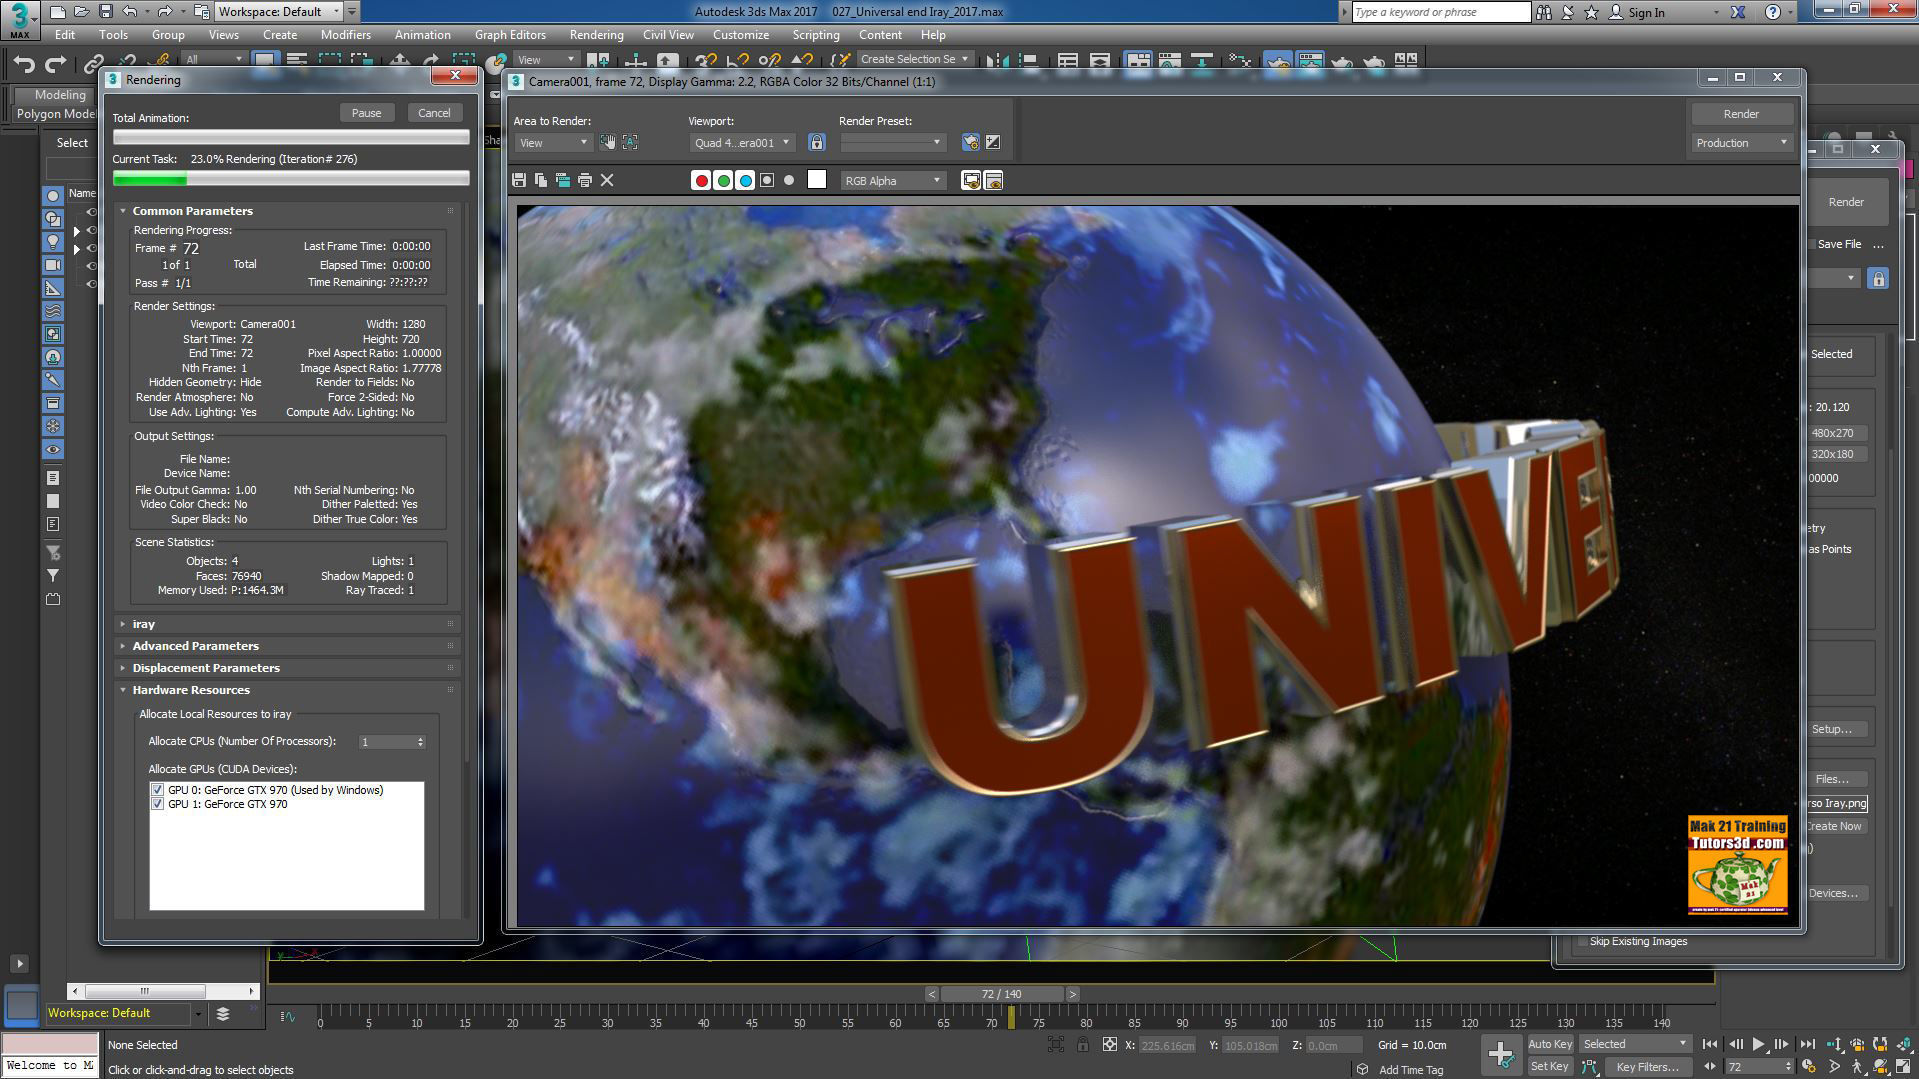Toggle the Lock to Viewport padlock
1919x1079 pixels.
click(x=817, y=142)
